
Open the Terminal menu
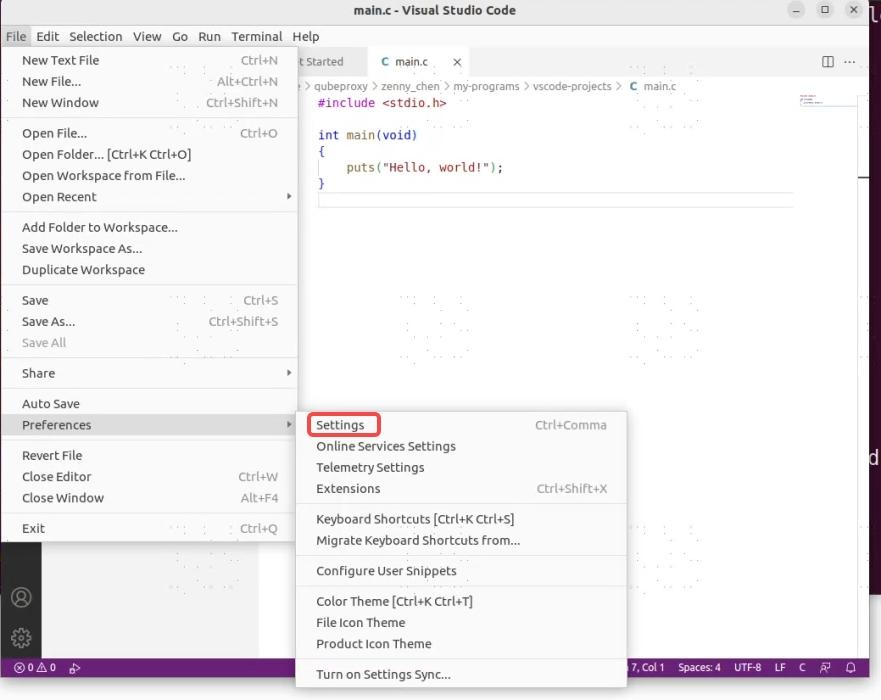click(x=257, y=37)
